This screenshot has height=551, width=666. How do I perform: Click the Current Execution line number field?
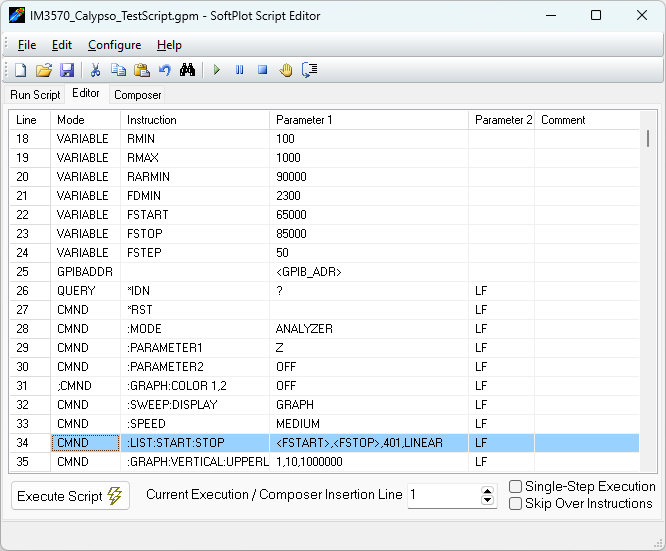tap(442, 495)
